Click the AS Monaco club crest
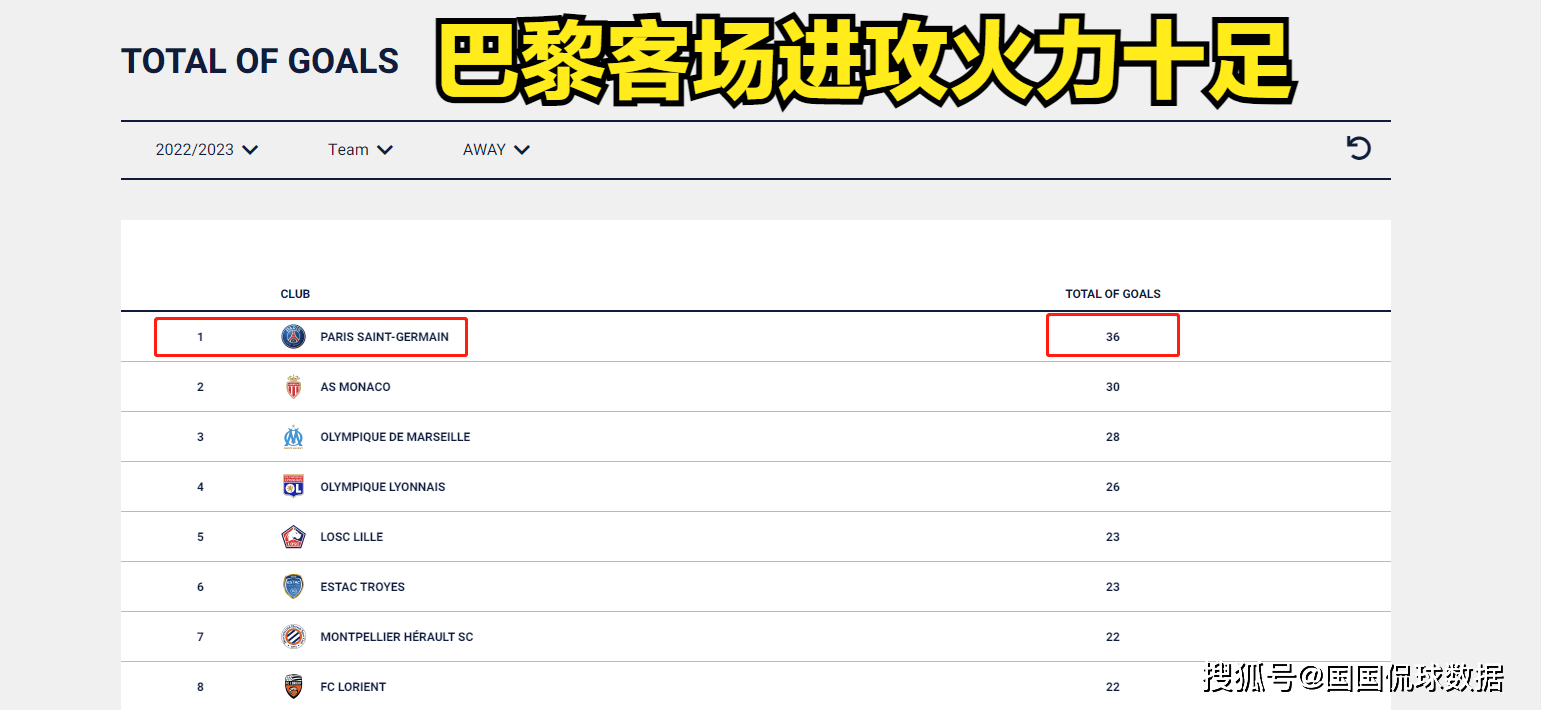Screen dimensions: 1541x710 coord(293,387)
